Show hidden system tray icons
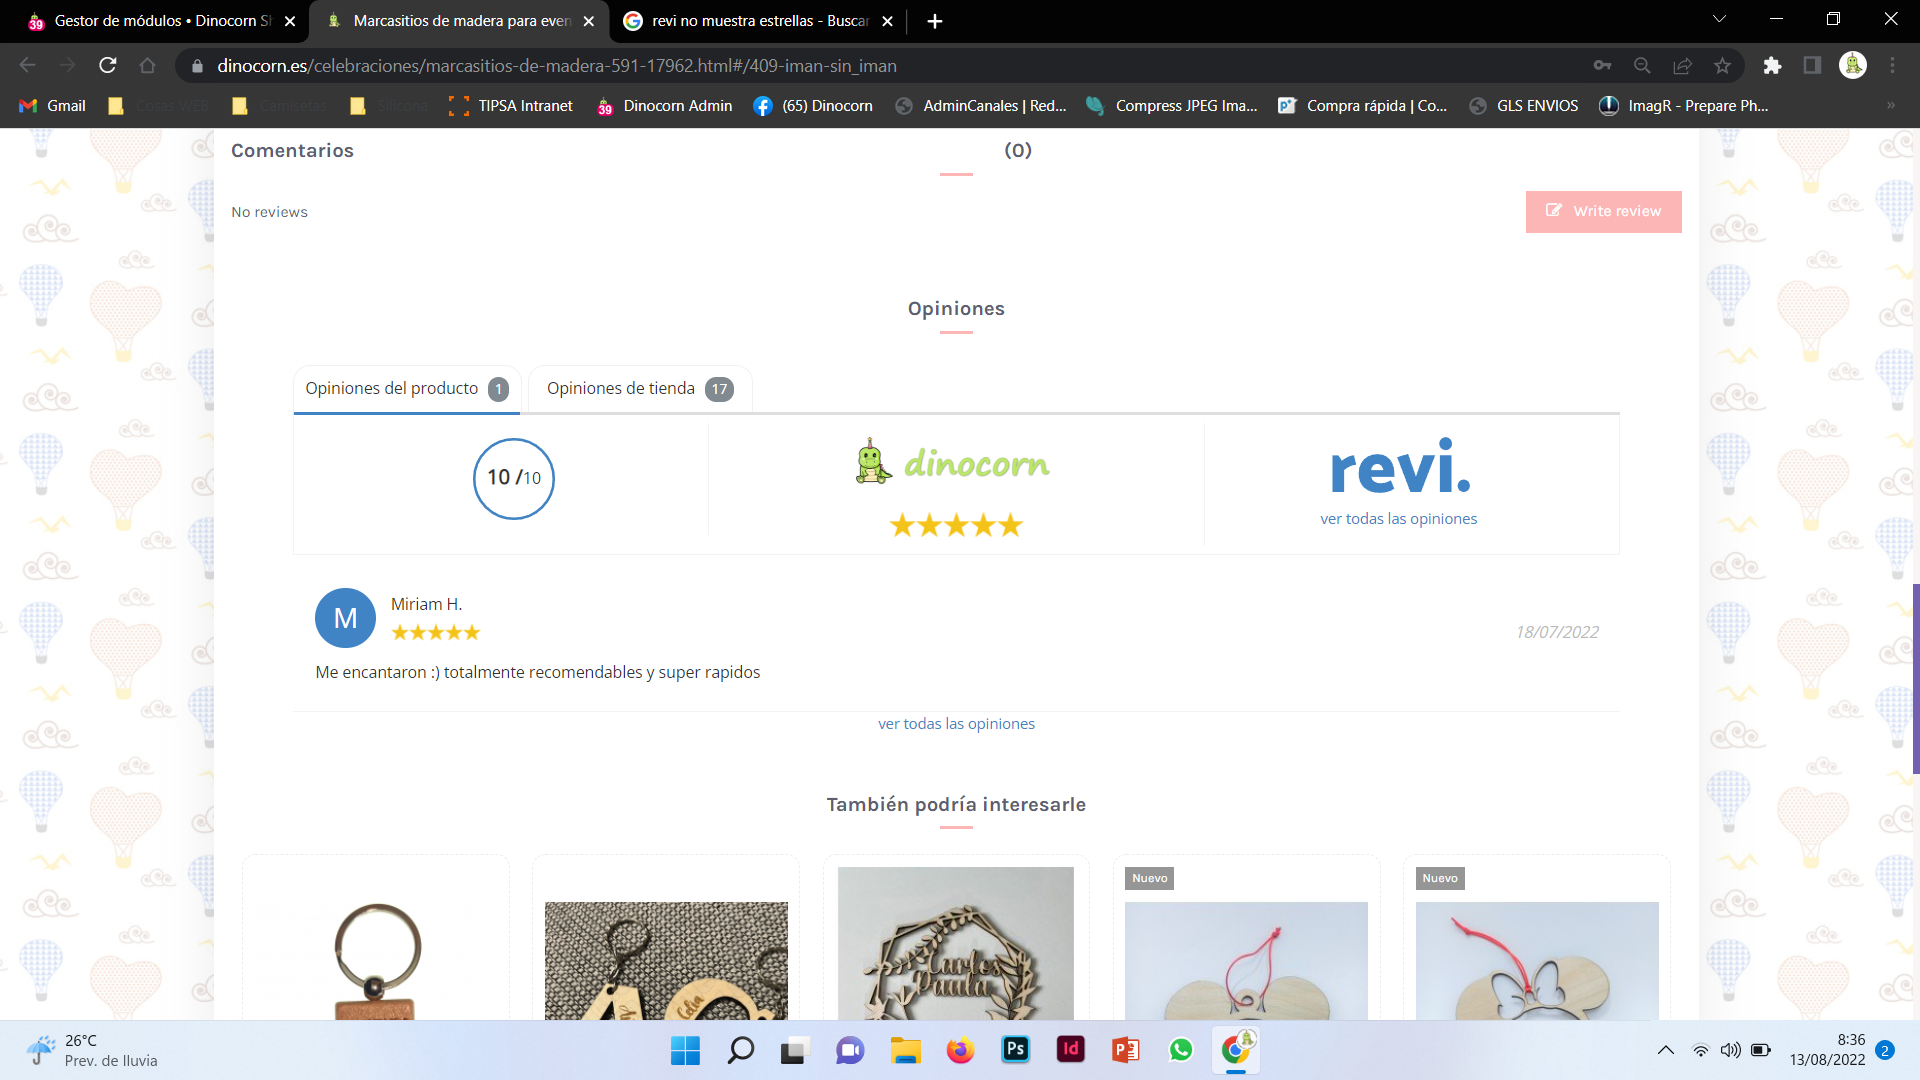Screen dimensions: 1920x1080 (x=1665, y=1050)
